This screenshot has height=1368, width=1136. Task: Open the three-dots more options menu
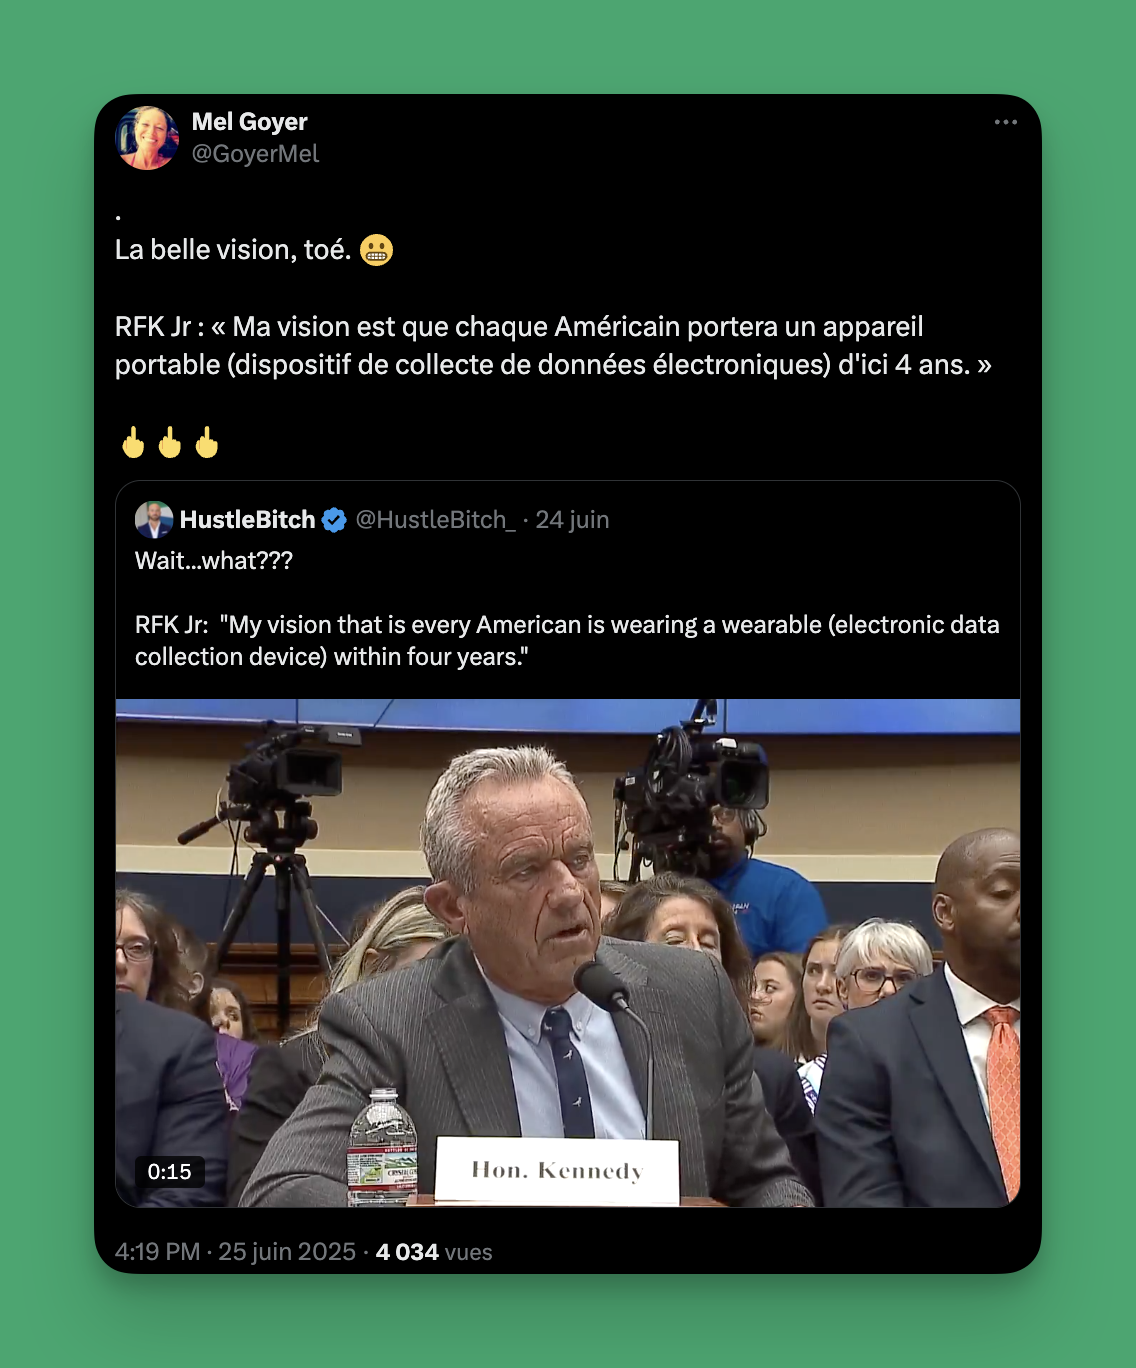click(x=1005, y=122)
